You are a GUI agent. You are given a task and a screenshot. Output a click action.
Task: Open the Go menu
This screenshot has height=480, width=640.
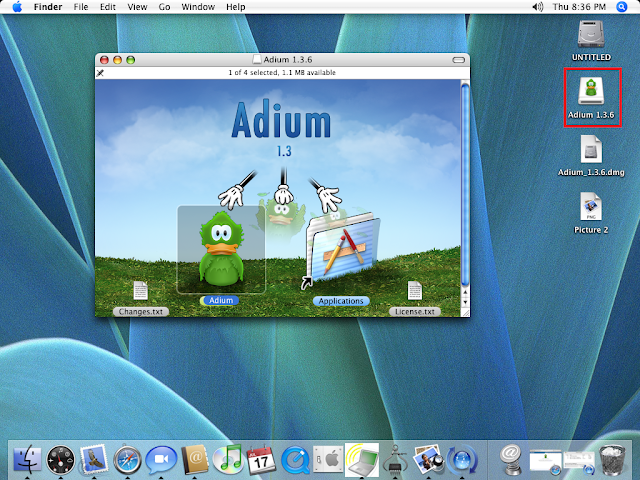click(164, 7)
